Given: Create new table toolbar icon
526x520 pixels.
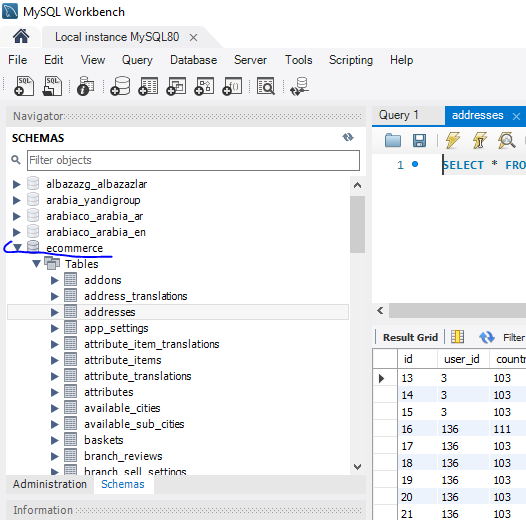Looking at the screenshot, I should tap(148, 86).
